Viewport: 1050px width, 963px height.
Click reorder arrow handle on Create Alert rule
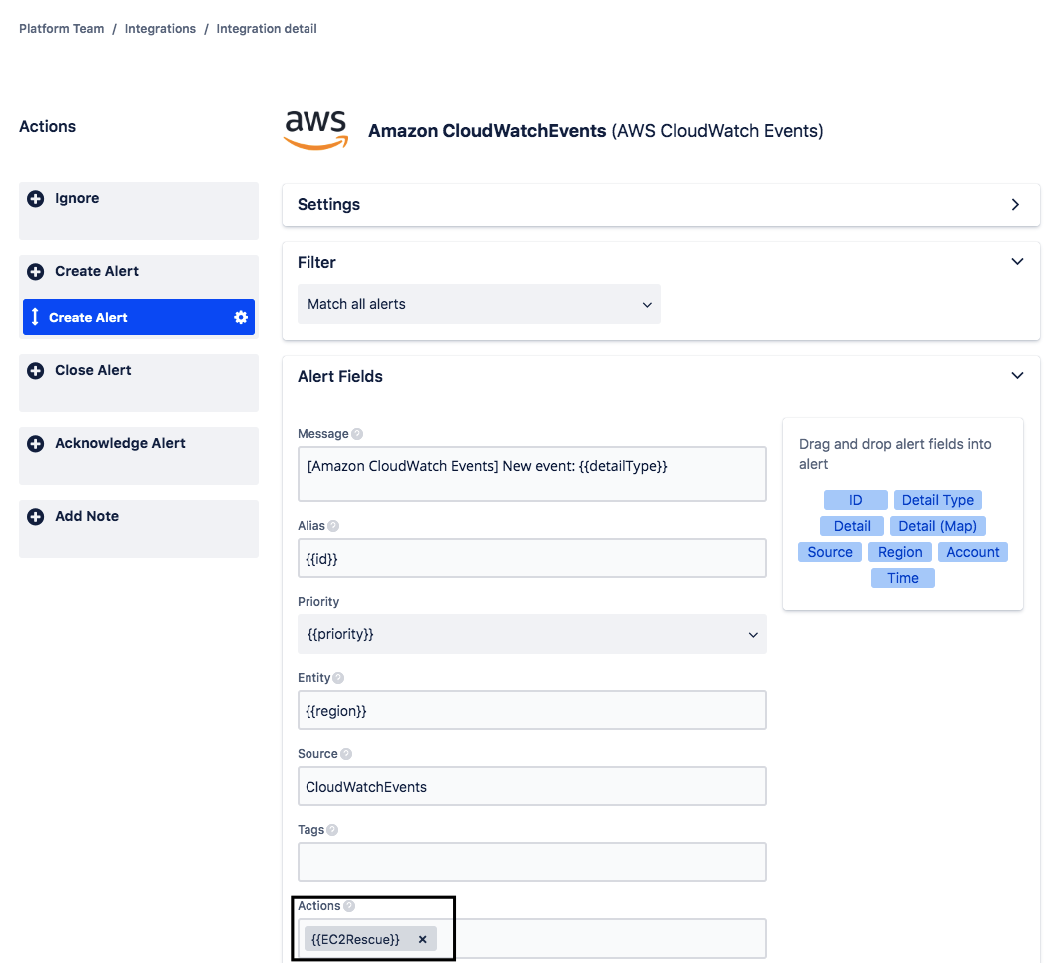pyautogui.click(x=35, y=317)
